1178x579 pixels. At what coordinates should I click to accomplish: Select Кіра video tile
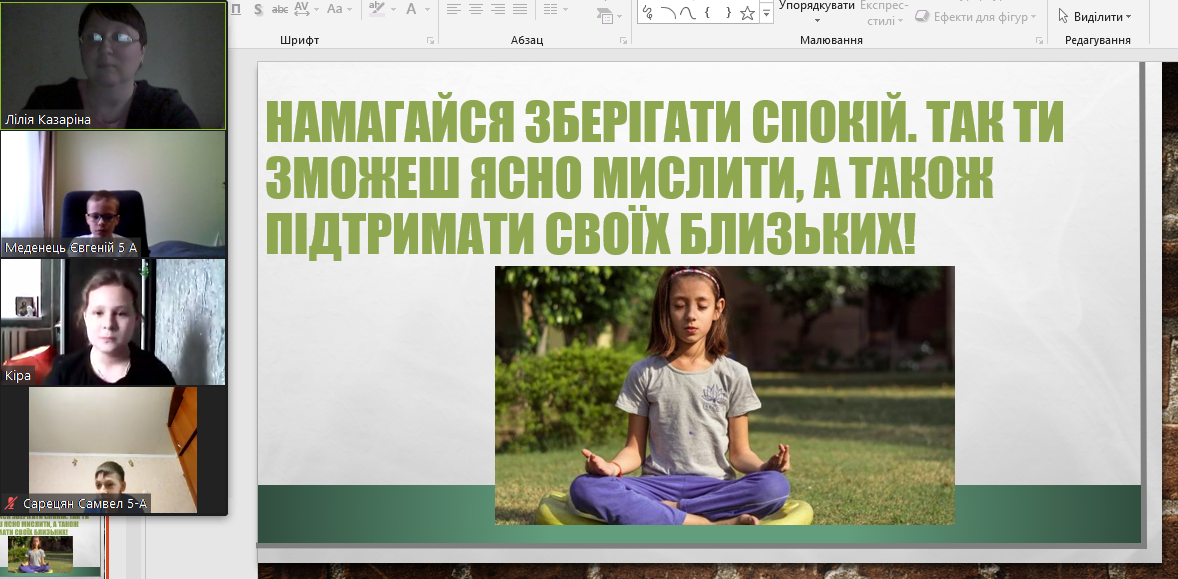113,322
